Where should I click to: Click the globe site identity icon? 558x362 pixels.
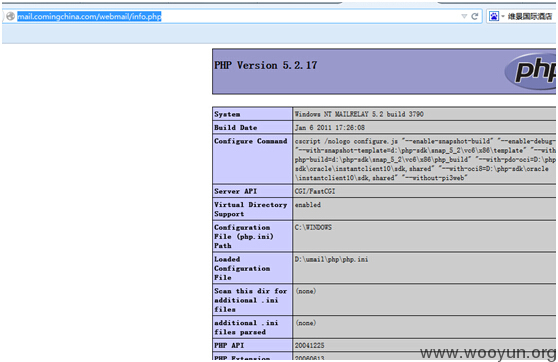click(x=11, y=16)
